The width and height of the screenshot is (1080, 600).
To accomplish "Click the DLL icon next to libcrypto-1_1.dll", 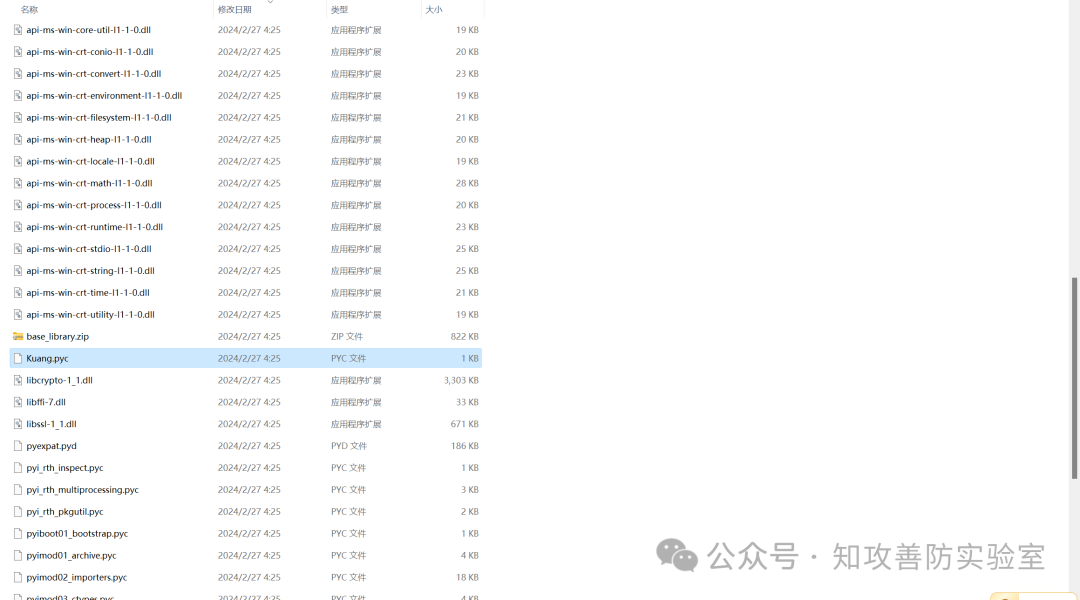I will point(17,380).
